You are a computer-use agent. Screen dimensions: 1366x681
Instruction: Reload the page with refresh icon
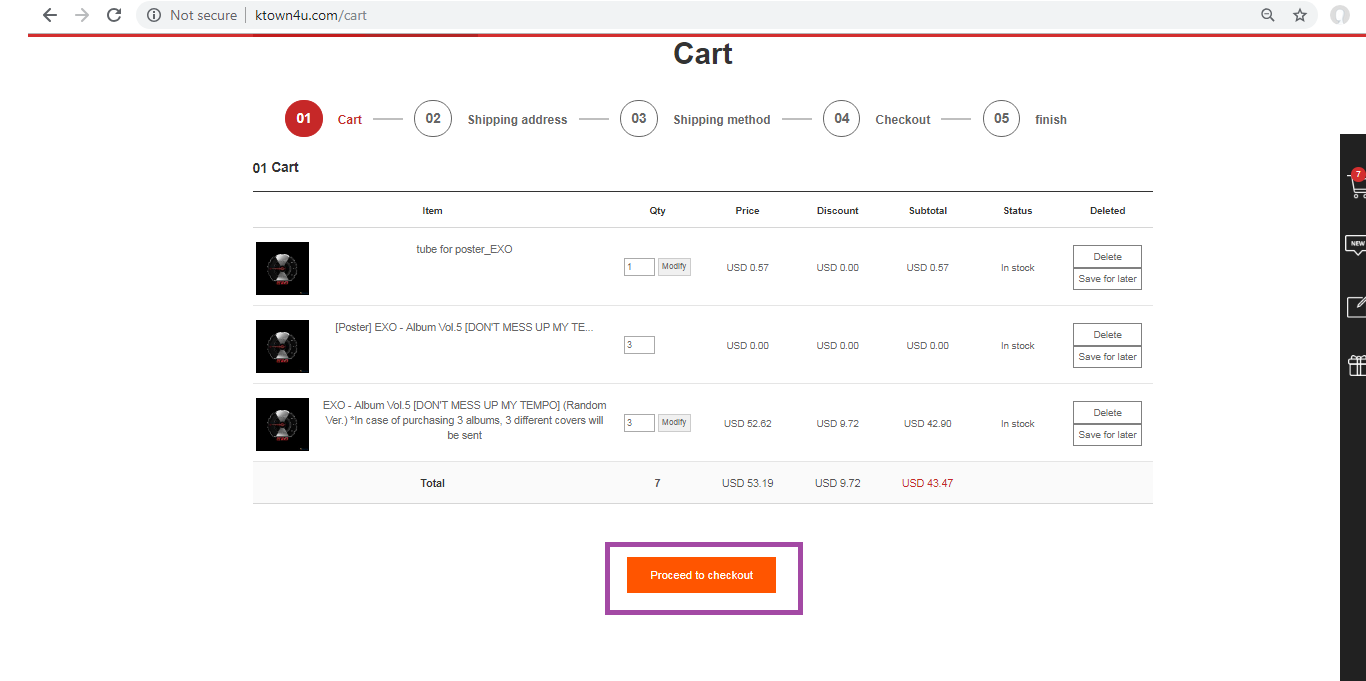click(x=114, y=15)
